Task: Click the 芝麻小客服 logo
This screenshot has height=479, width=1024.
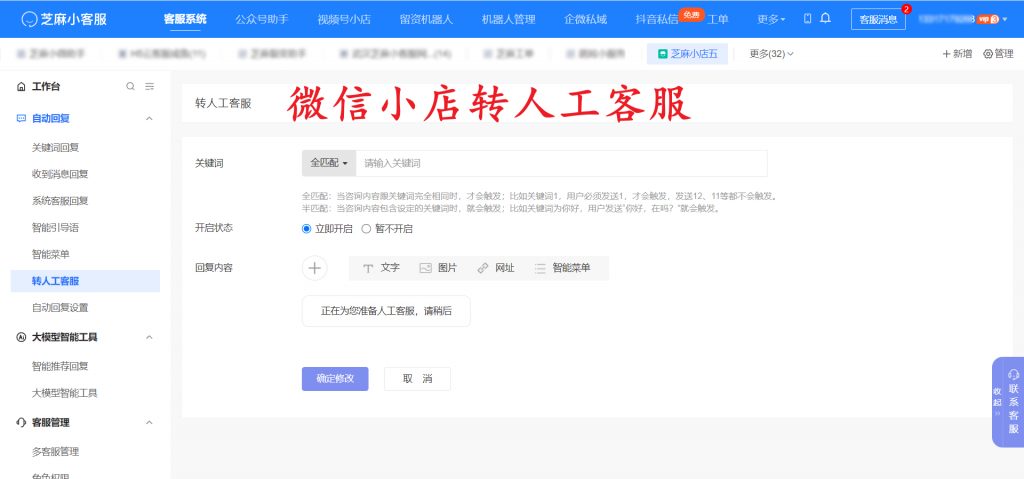Action: (64, 19)
